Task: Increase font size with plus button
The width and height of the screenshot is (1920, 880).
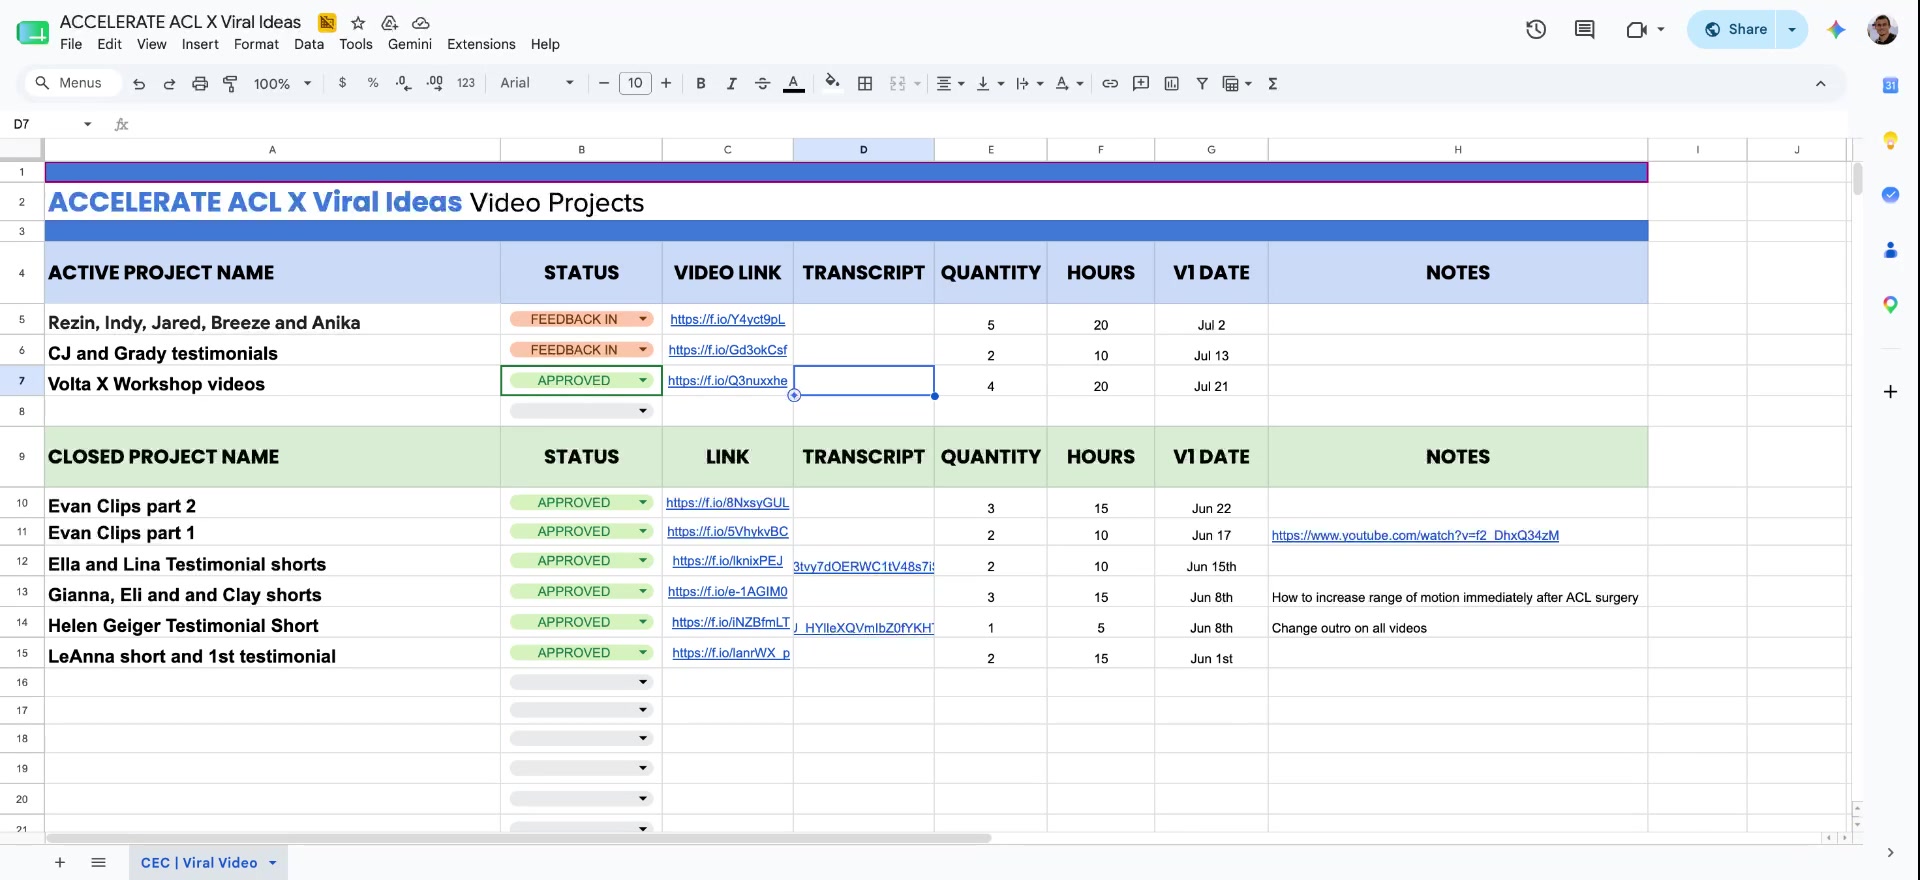Action: 666,83
